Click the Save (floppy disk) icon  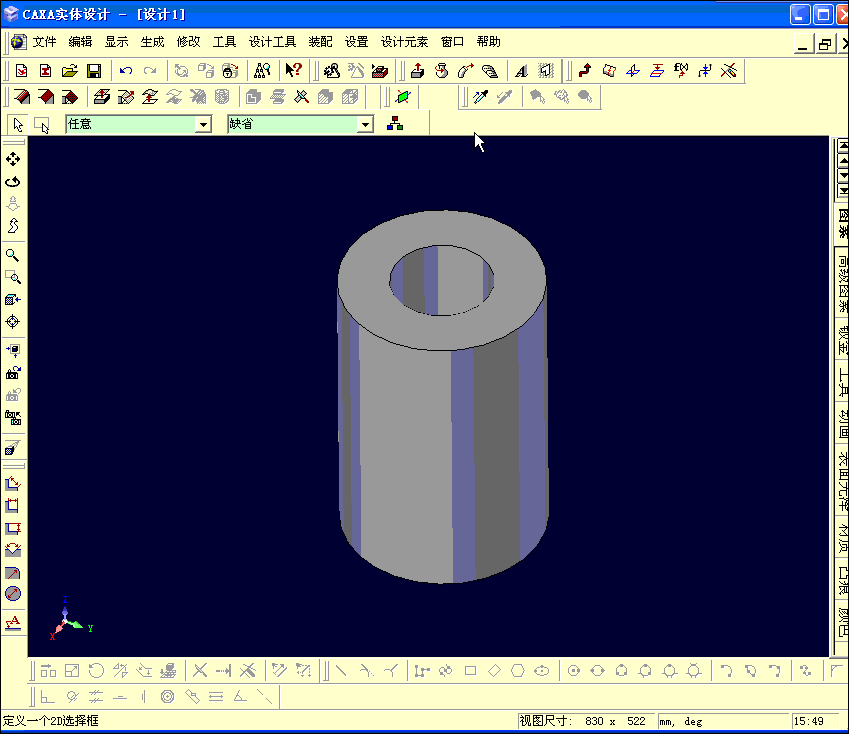(94, 71)
